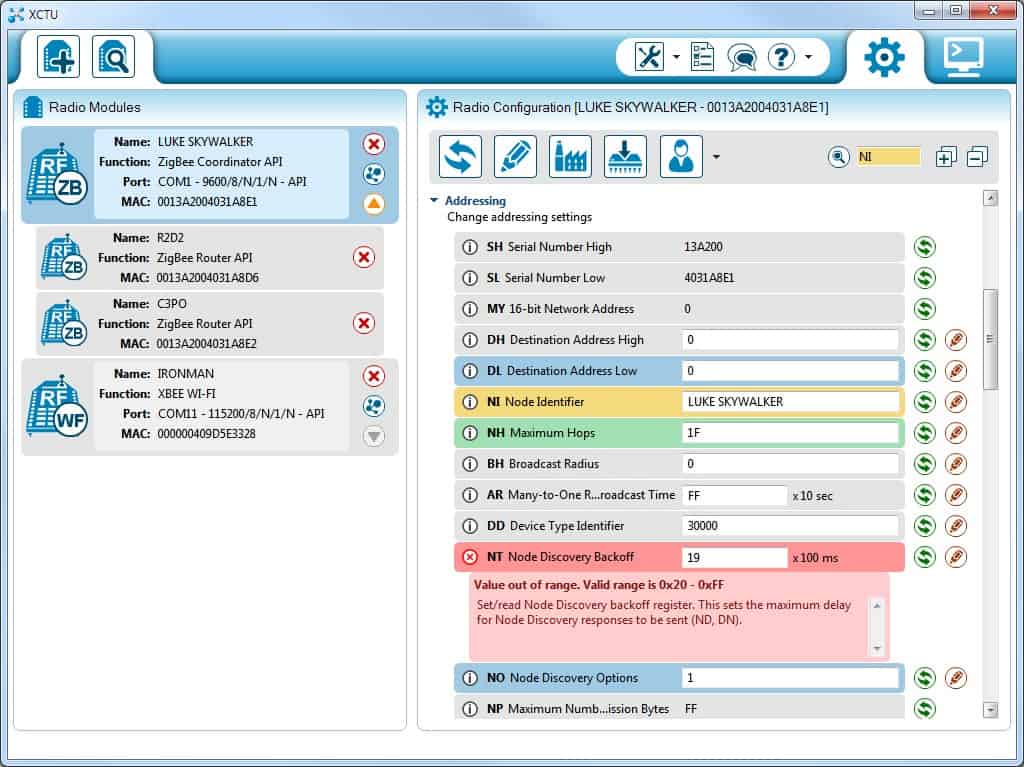
Task: Click NH Maximum Hops field
Action: [790, 432]
